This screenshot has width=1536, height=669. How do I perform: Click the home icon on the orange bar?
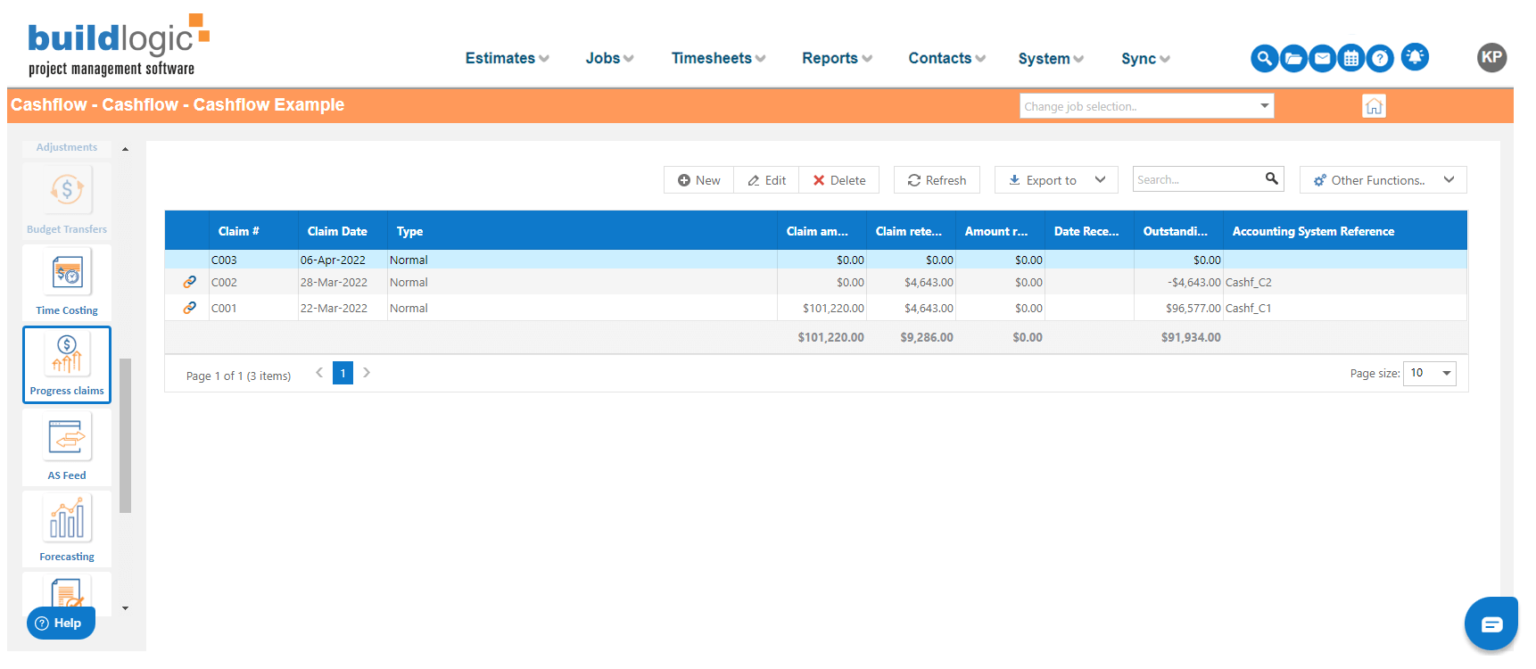pyautogui.click(x=1374, y=105)
